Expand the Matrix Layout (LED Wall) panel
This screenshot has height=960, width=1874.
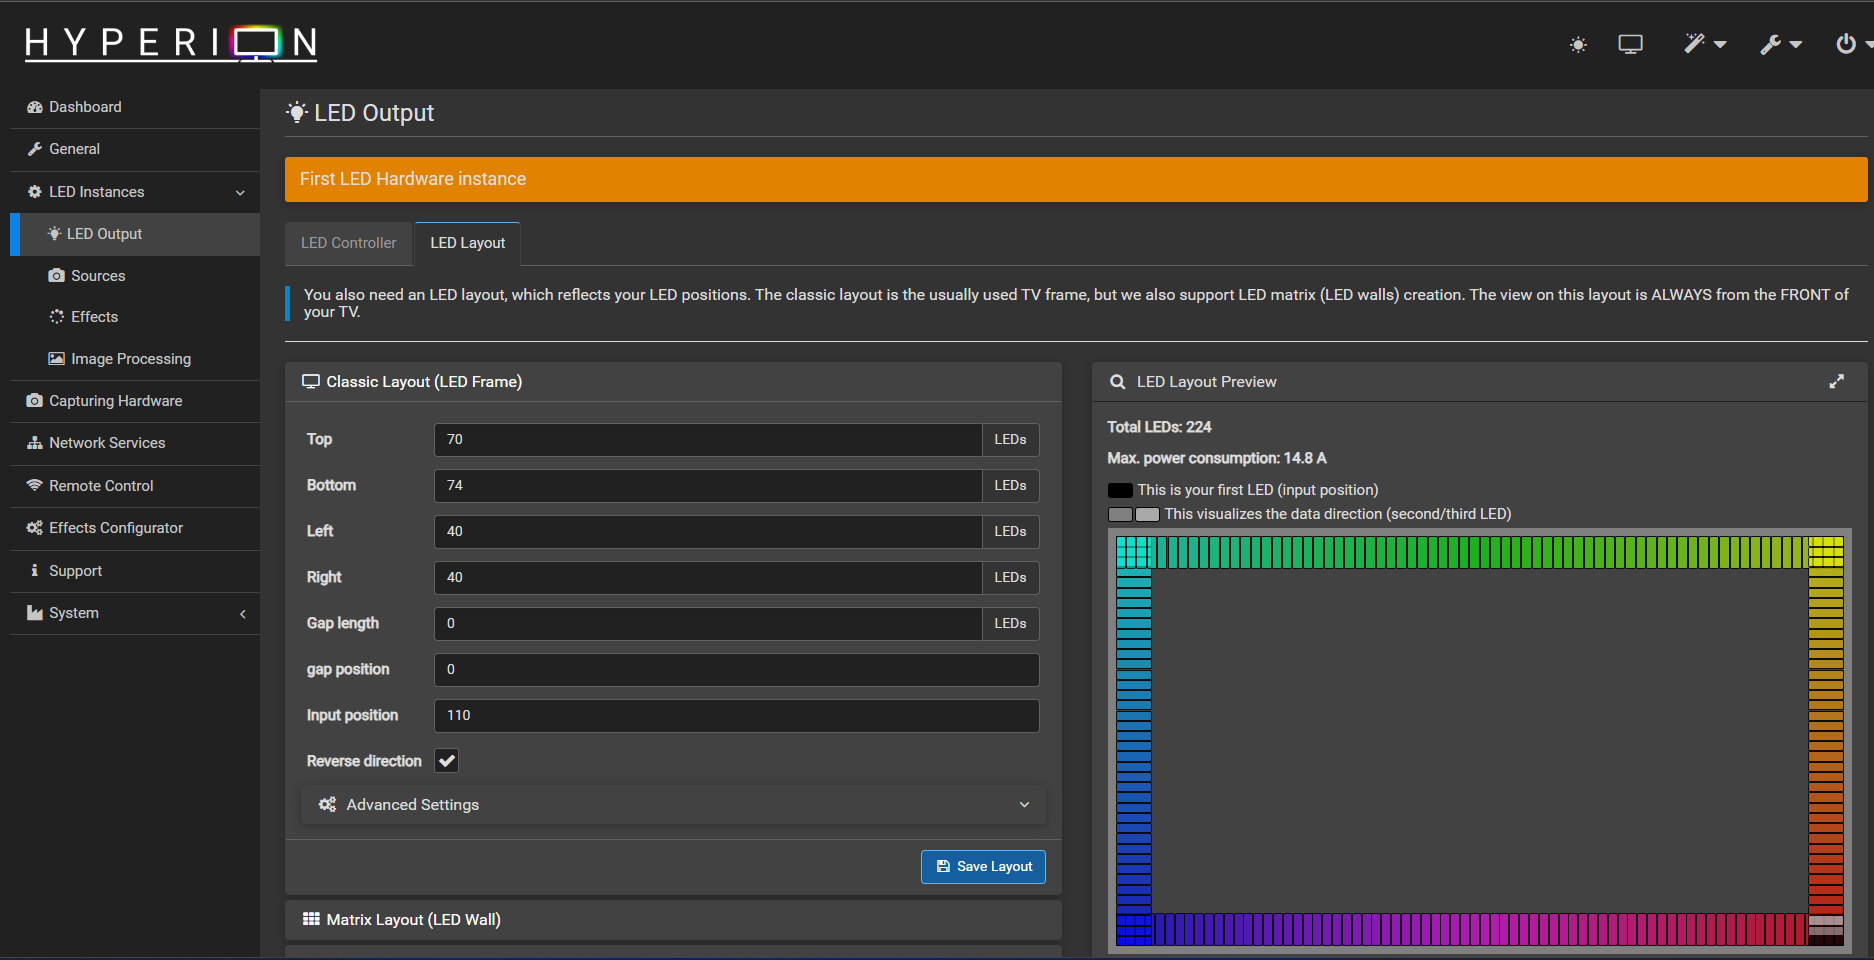coord(673,920)
